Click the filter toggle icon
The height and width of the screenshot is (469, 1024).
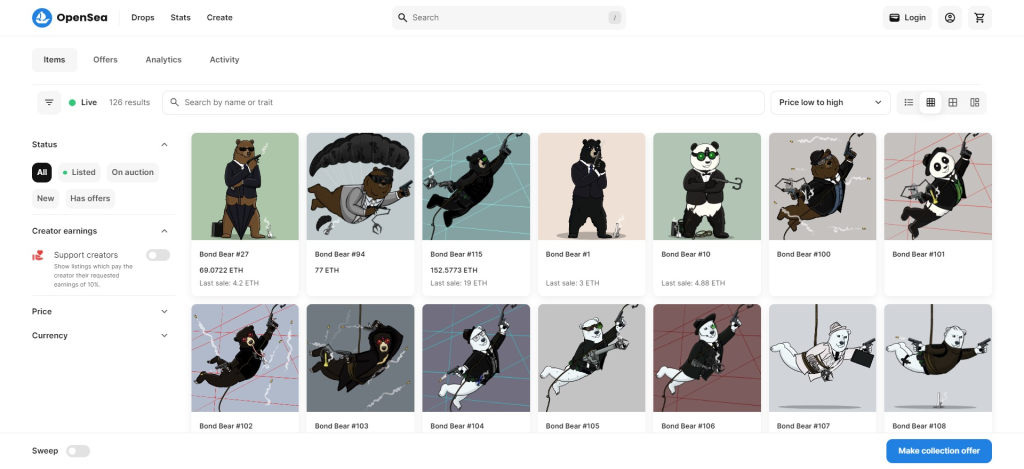point(49,102)
